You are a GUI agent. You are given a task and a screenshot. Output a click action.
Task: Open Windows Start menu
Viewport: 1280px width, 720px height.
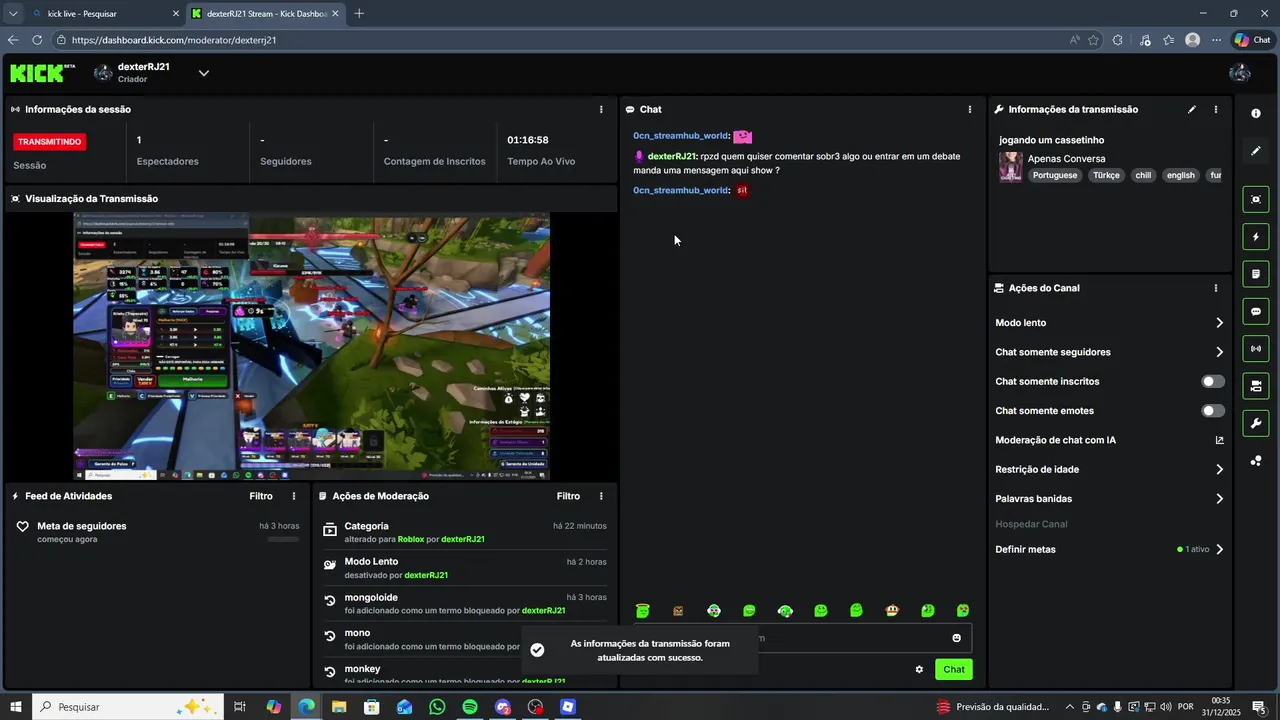coord(15,707)
